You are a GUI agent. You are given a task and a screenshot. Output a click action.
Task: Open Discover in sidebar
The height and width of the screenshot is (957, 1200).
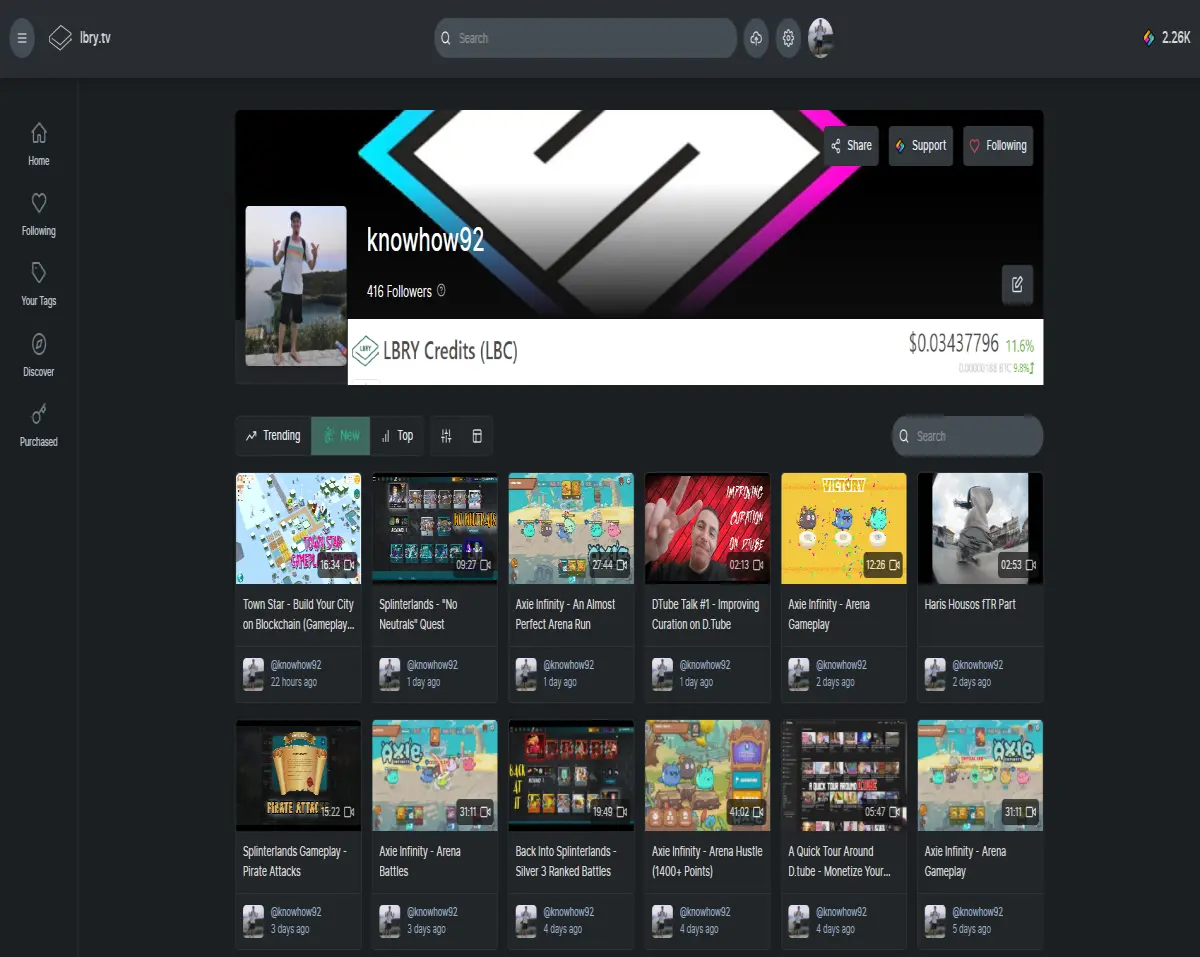click(39, 355)
